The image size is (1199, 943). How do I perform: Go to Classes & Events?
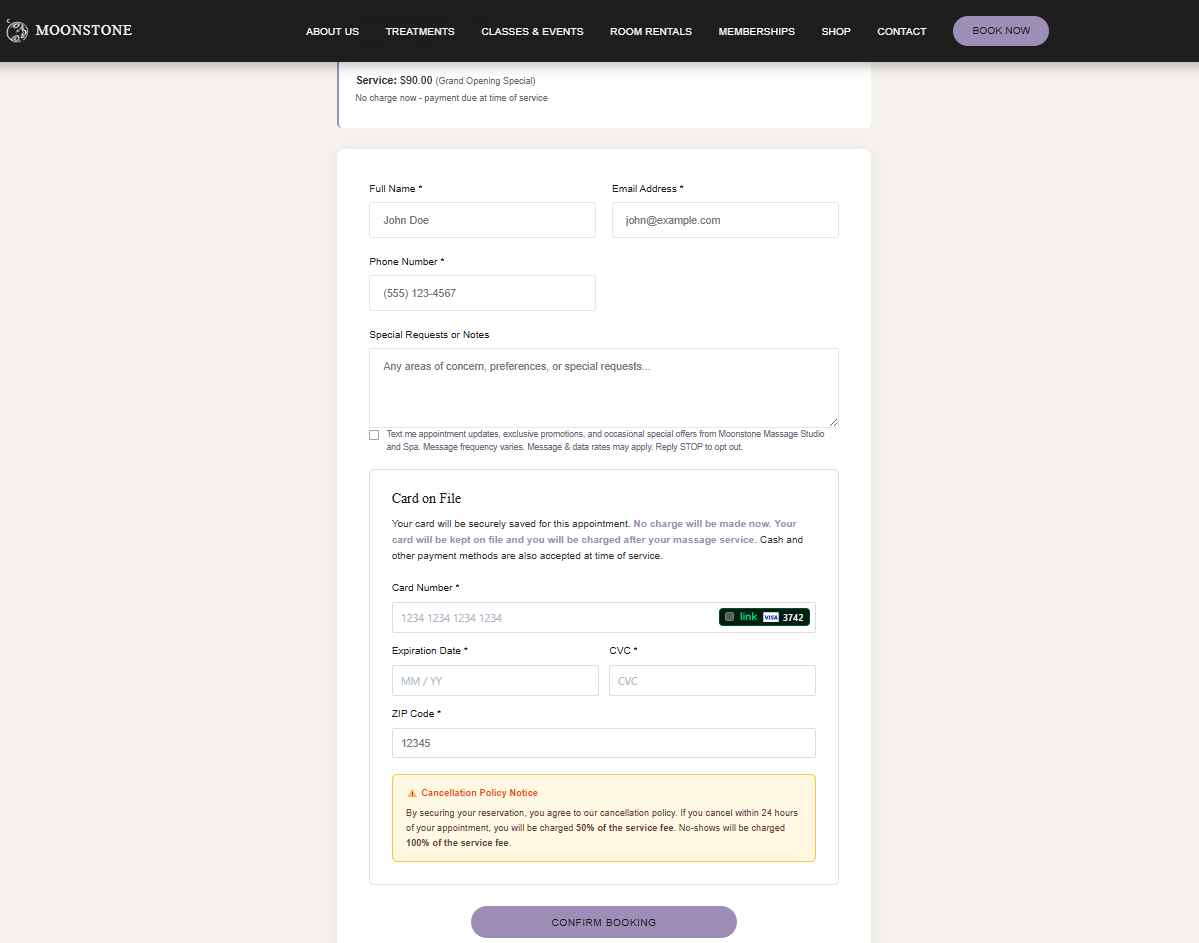(x=532, y=31)
